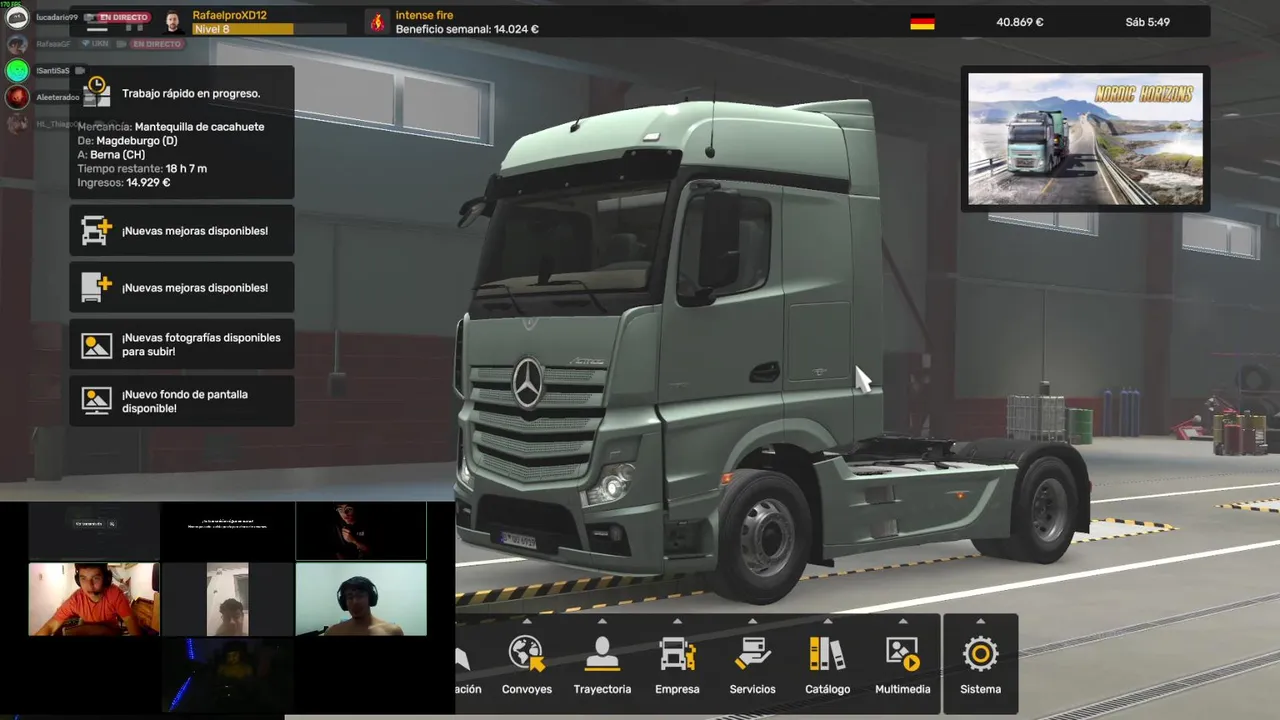Viewport: 1280px width, 720px height.
Task: Click the remaining time 18 h 7 m
Action: click(186, 169)
